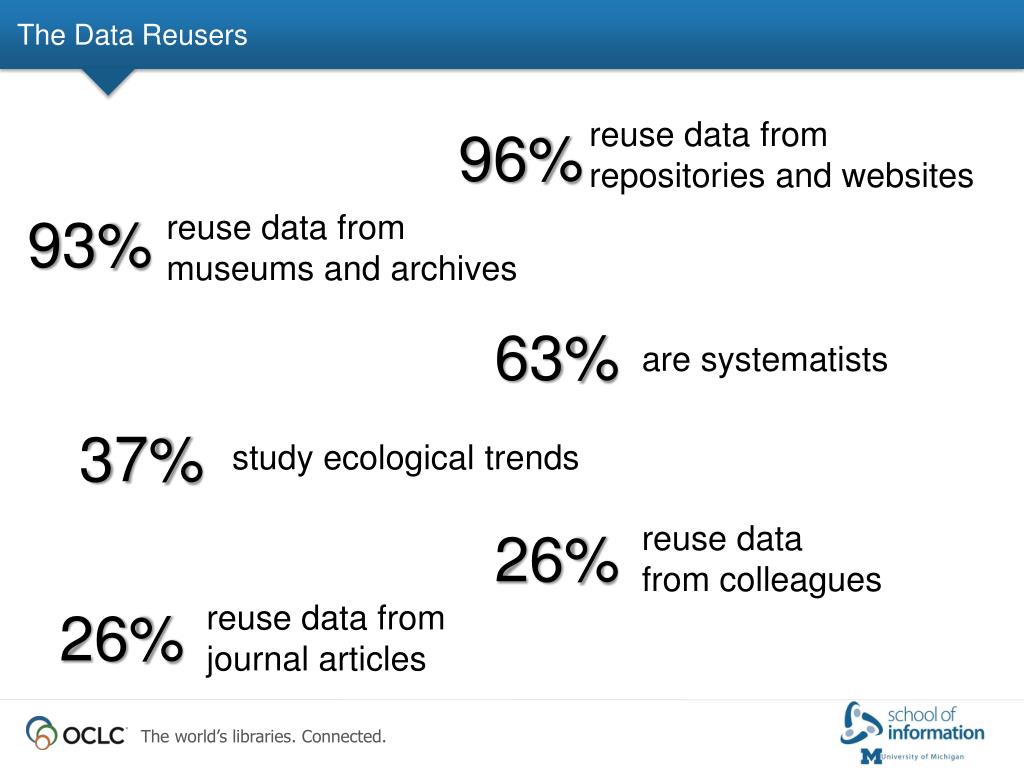Click 'reuse data from repositories and websites' text
The image size is (1024, 768).
pos(781,155)
